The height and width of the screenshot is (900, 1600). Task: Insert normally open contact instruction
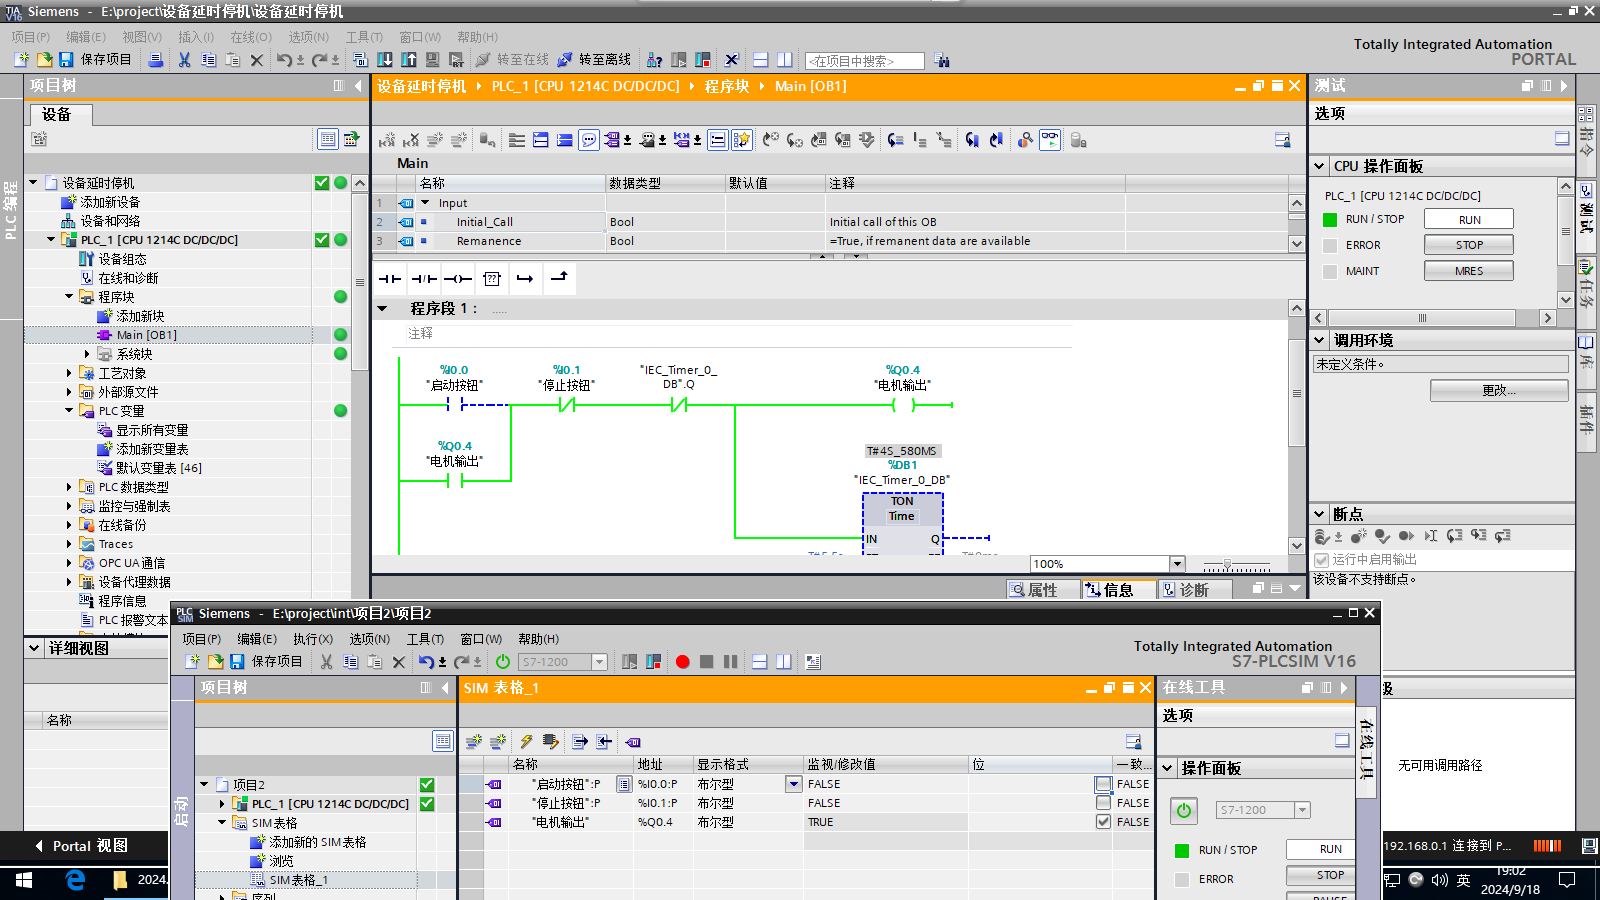[390, 279]
